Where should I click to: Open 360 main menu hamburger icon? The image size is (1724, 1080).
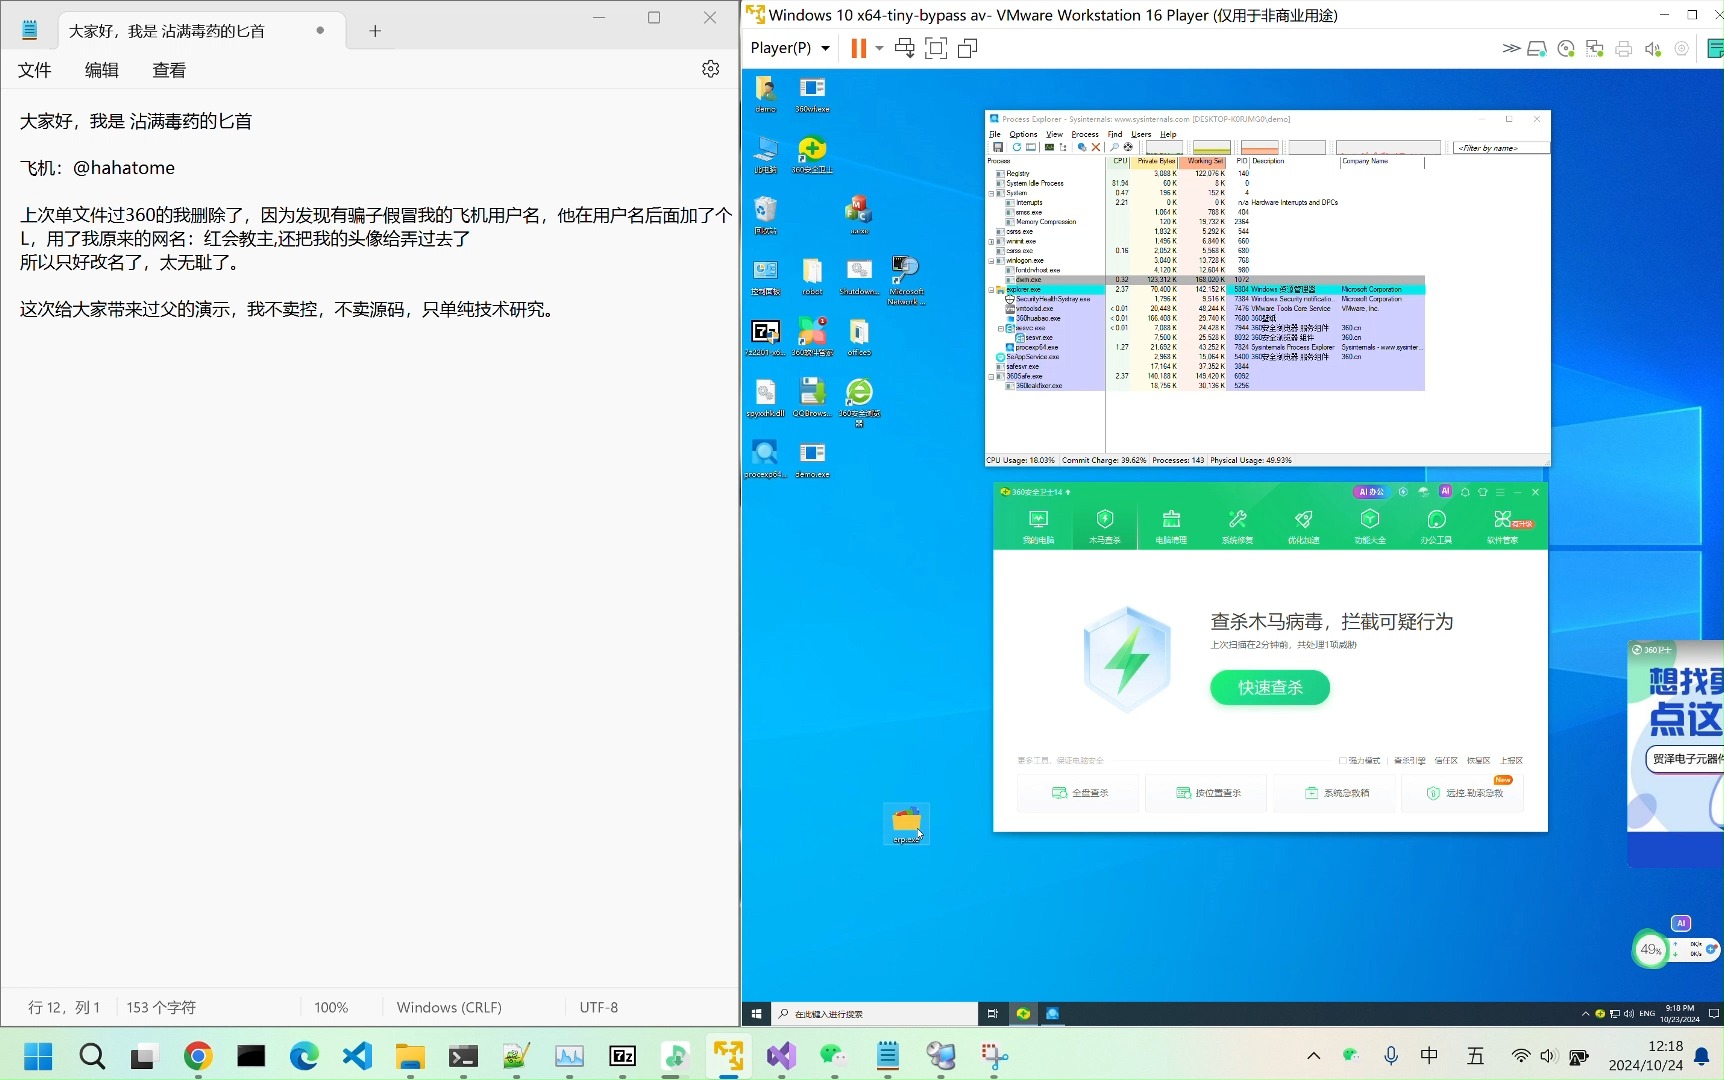(x=1500, y=492)
